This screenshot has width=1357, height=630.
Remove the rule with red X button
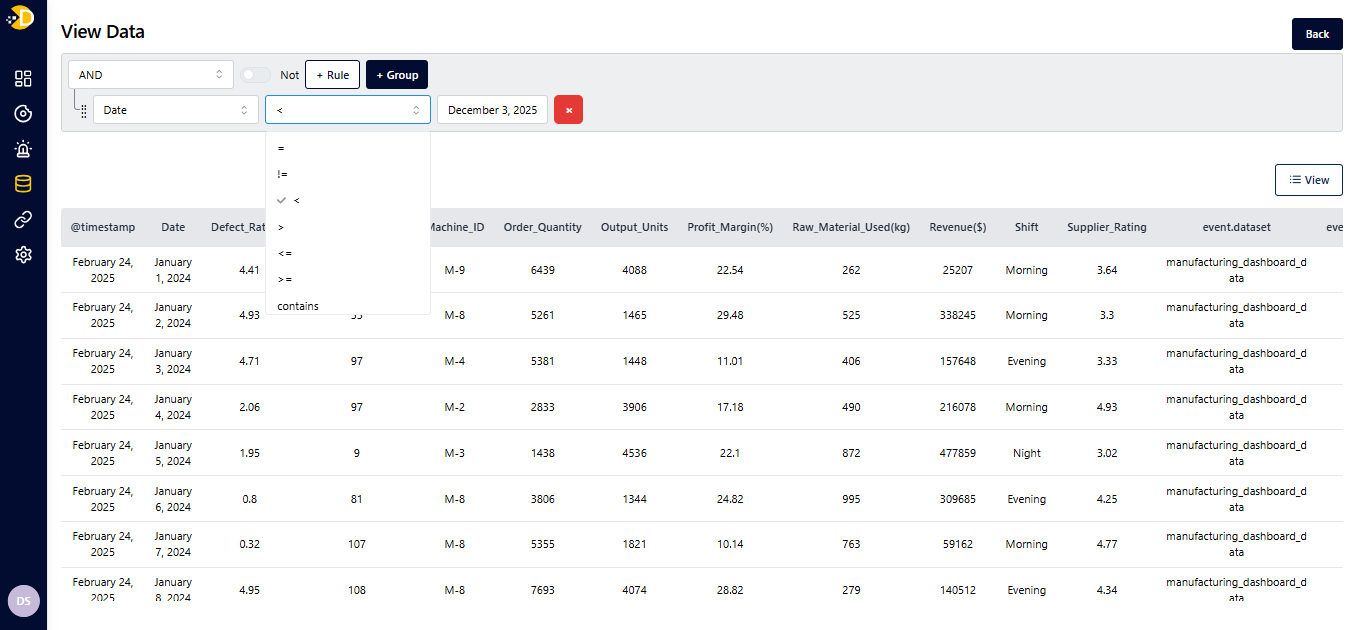click(x=568, y=110)
